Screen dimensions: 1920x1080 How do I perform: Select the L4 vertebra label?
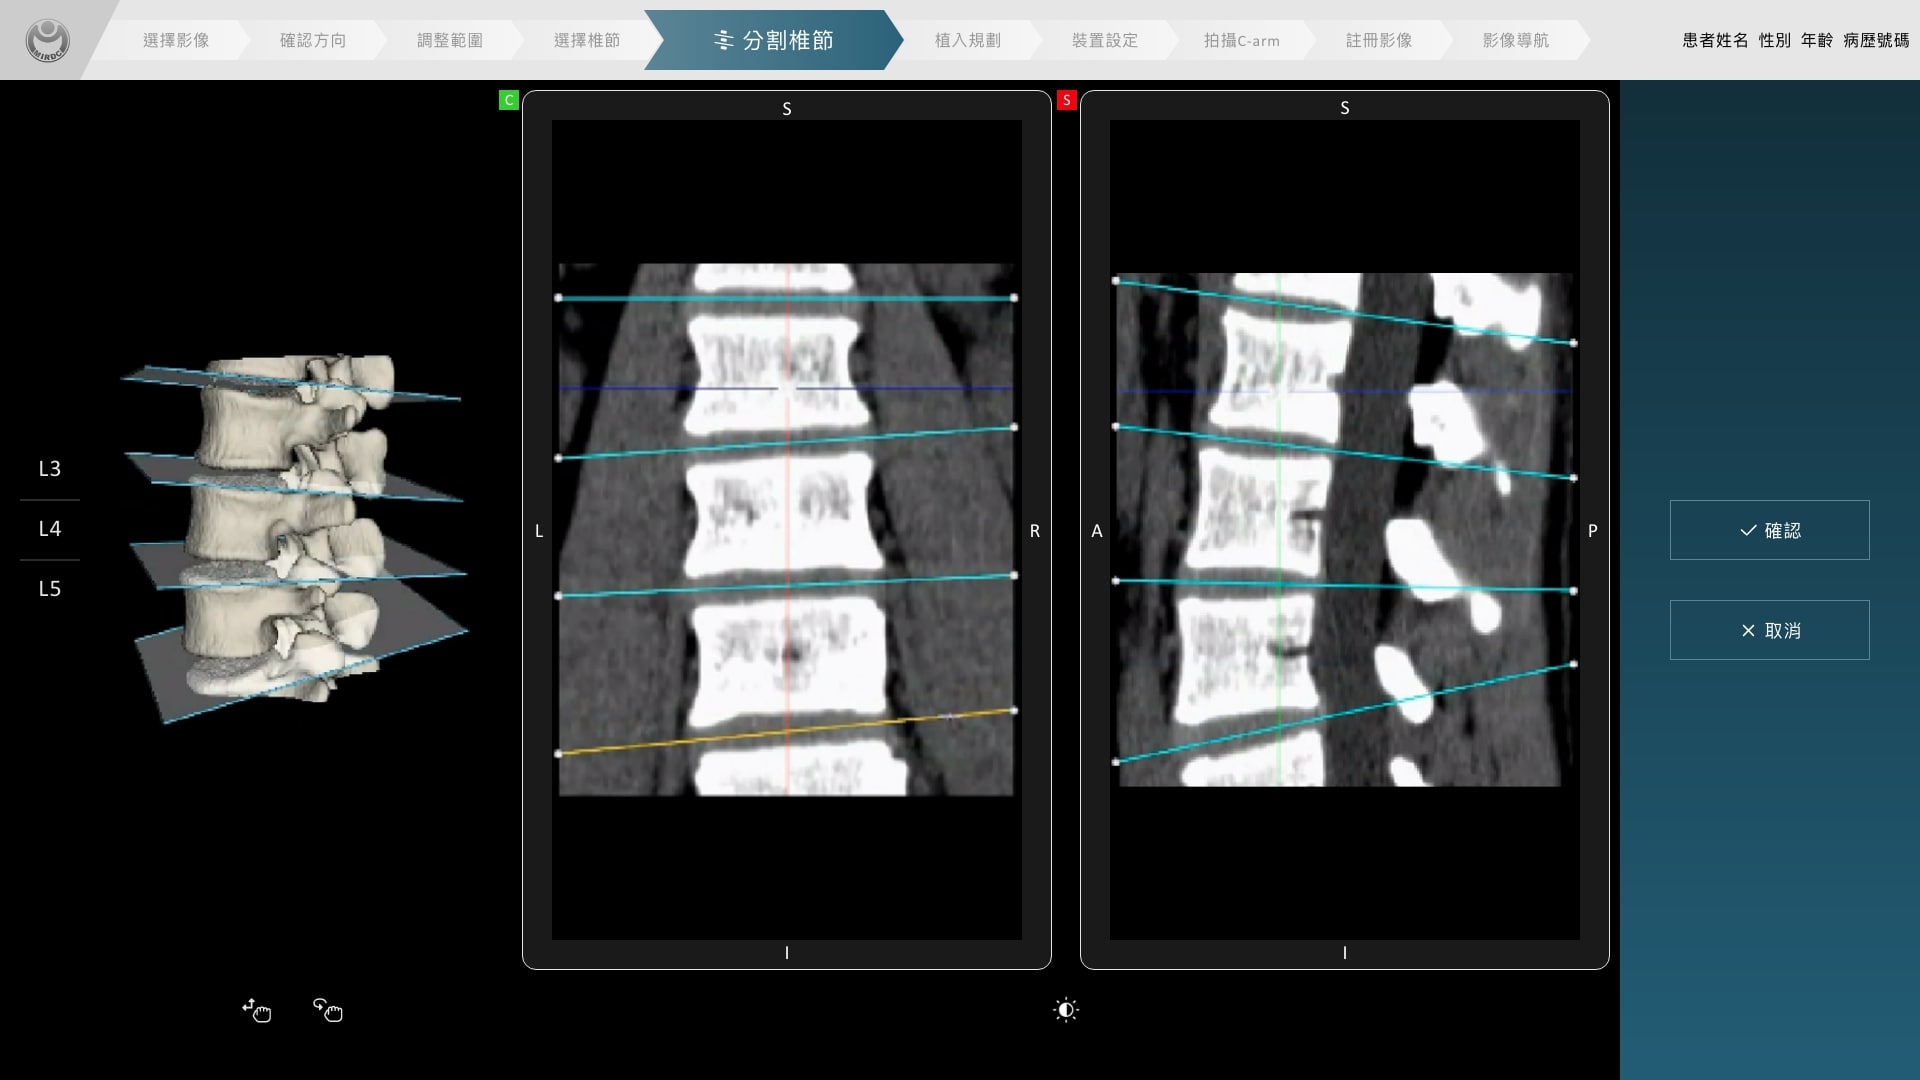click(50, 528)
